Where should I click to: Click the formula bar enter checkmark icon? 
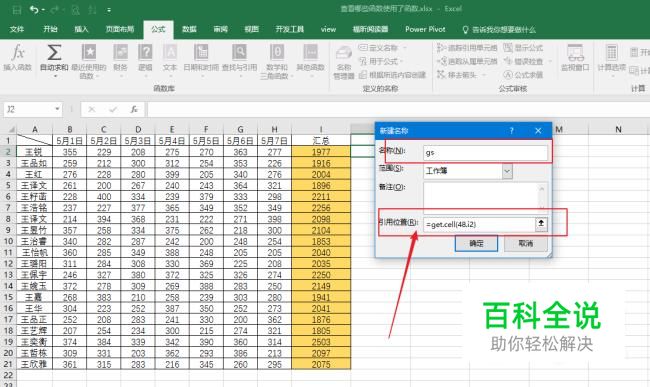point(113,109)
